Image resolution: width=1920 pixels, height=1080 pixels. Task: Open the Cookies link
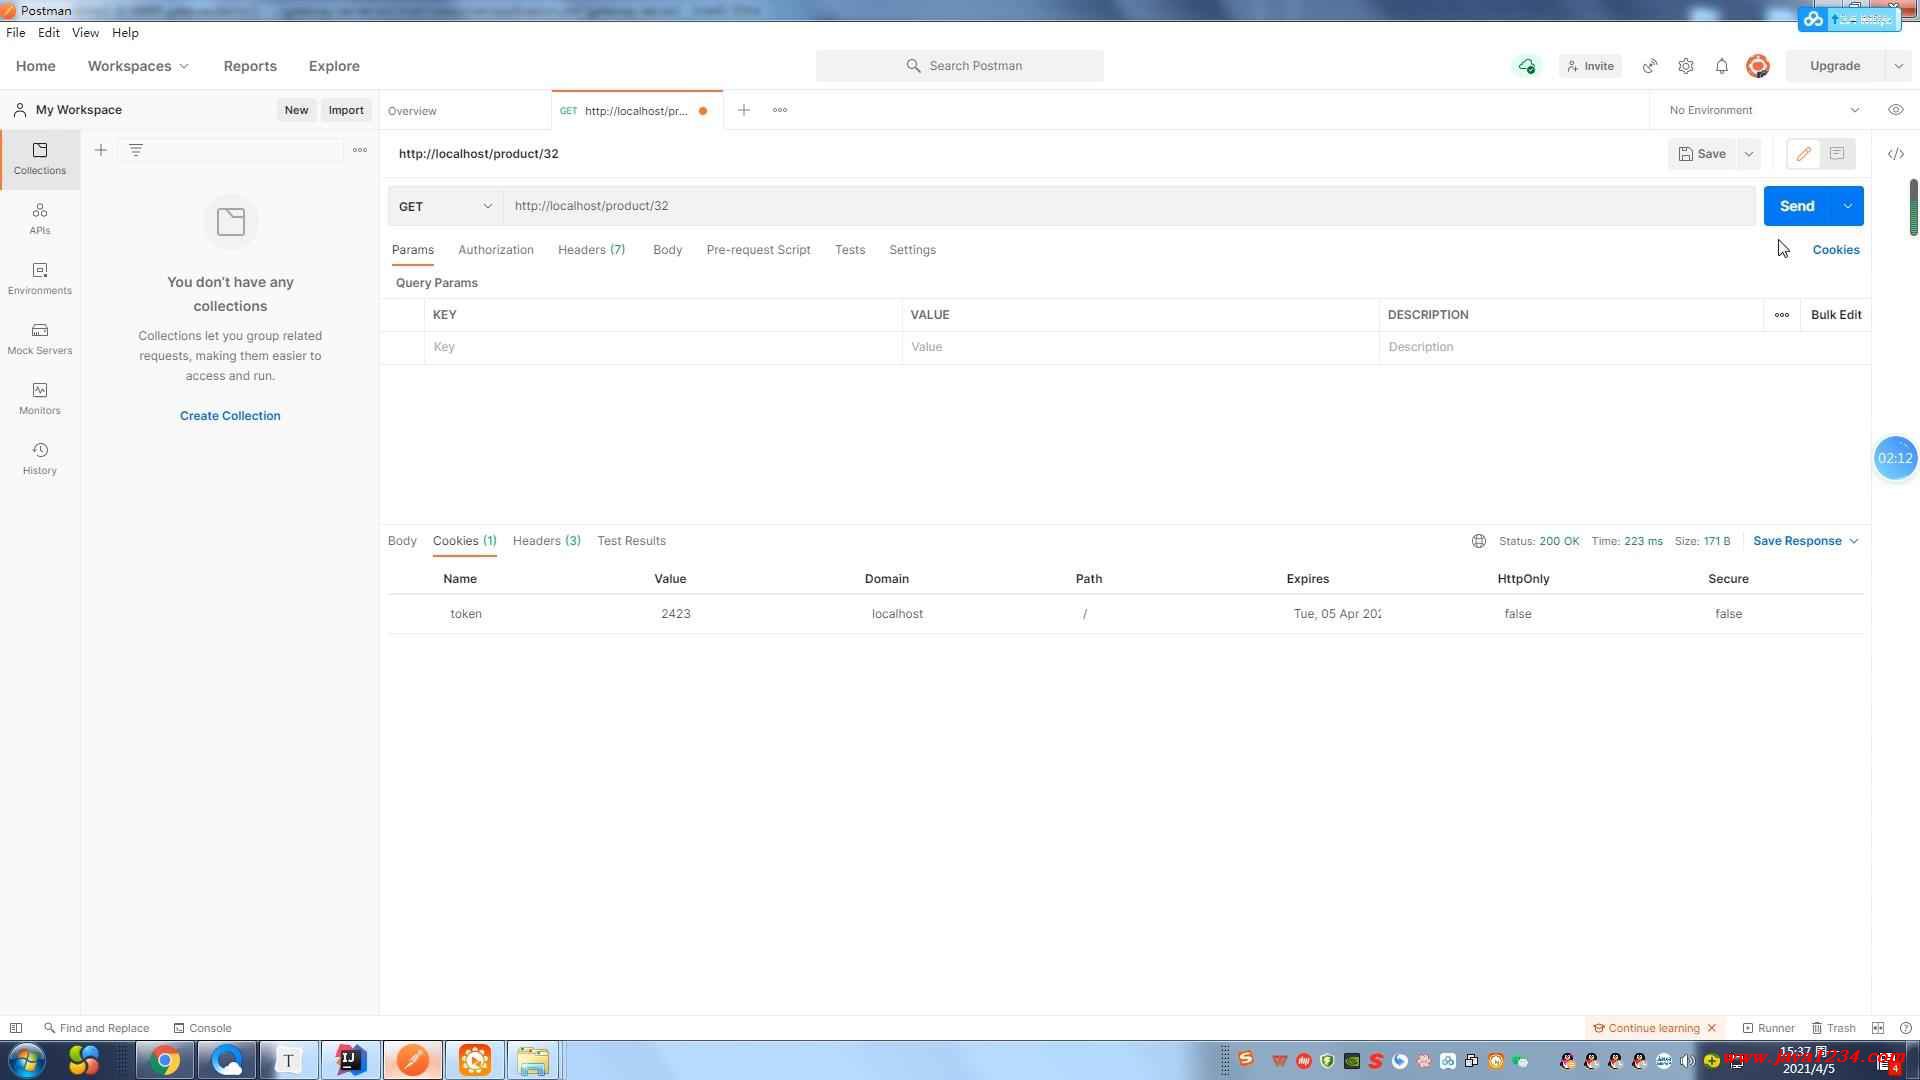click(x=1836, y=250)
